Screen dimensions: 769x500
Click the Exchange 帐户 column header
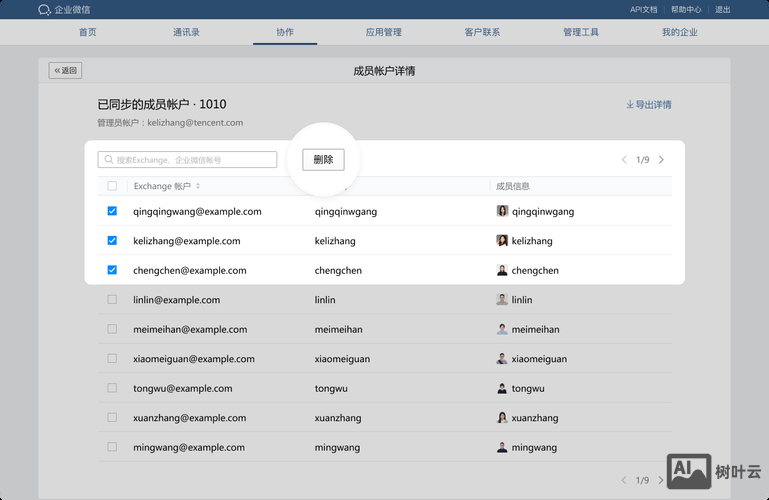click(x=162, y=186)
